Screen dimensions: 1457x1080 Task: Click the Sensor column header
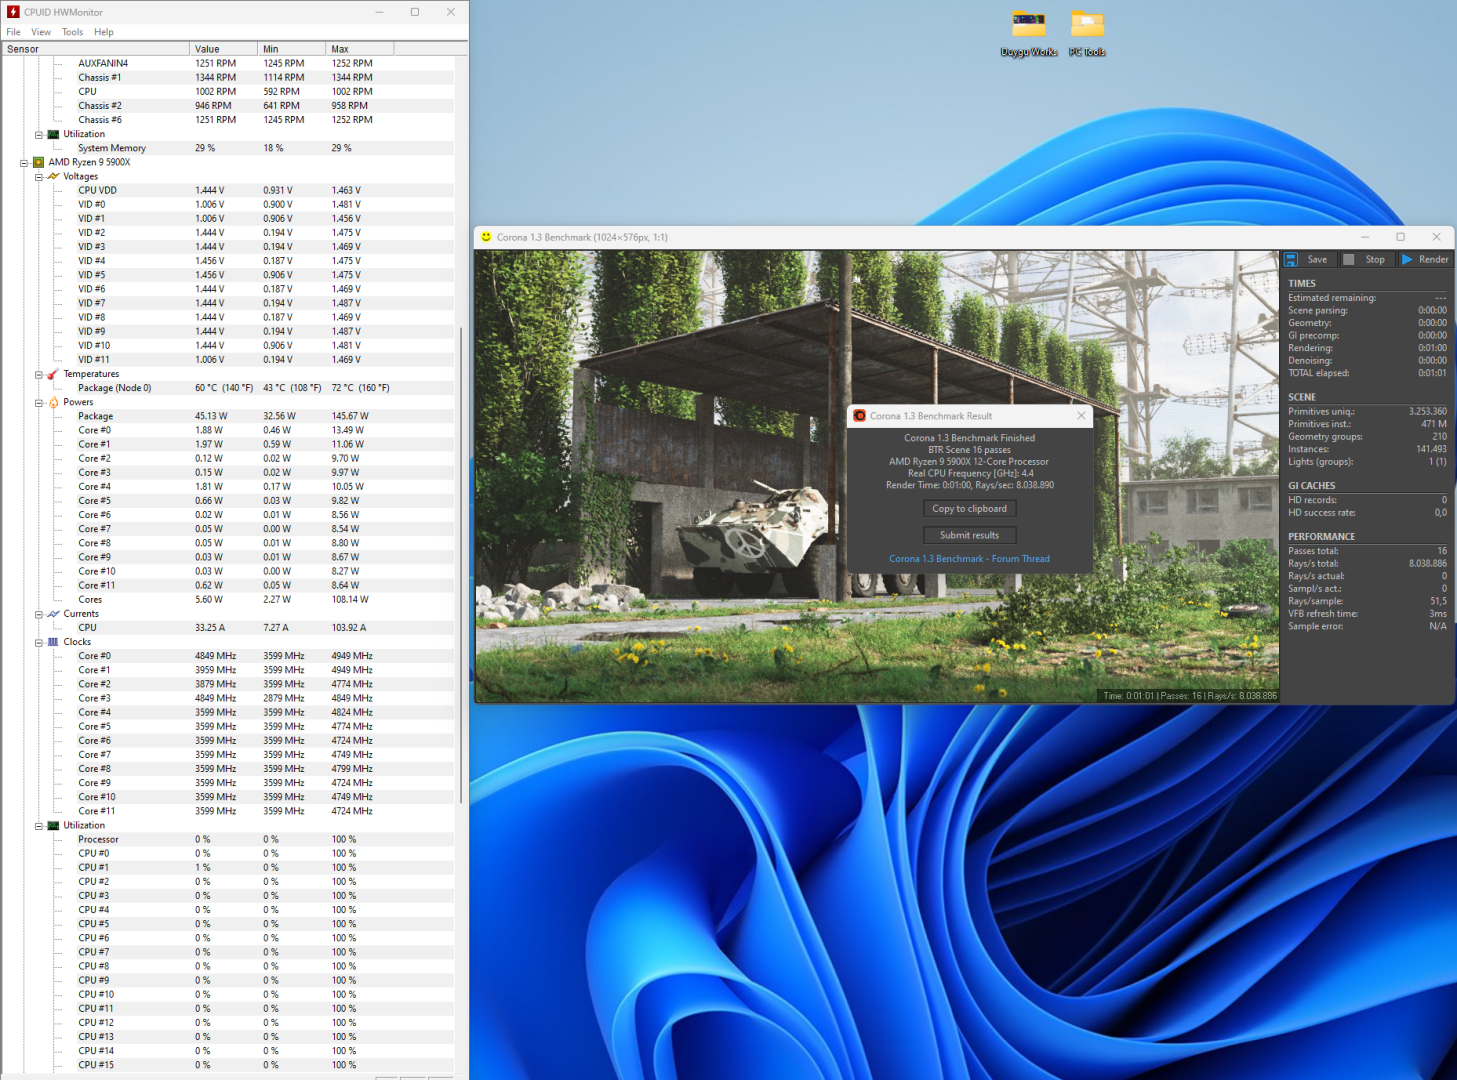96,49
